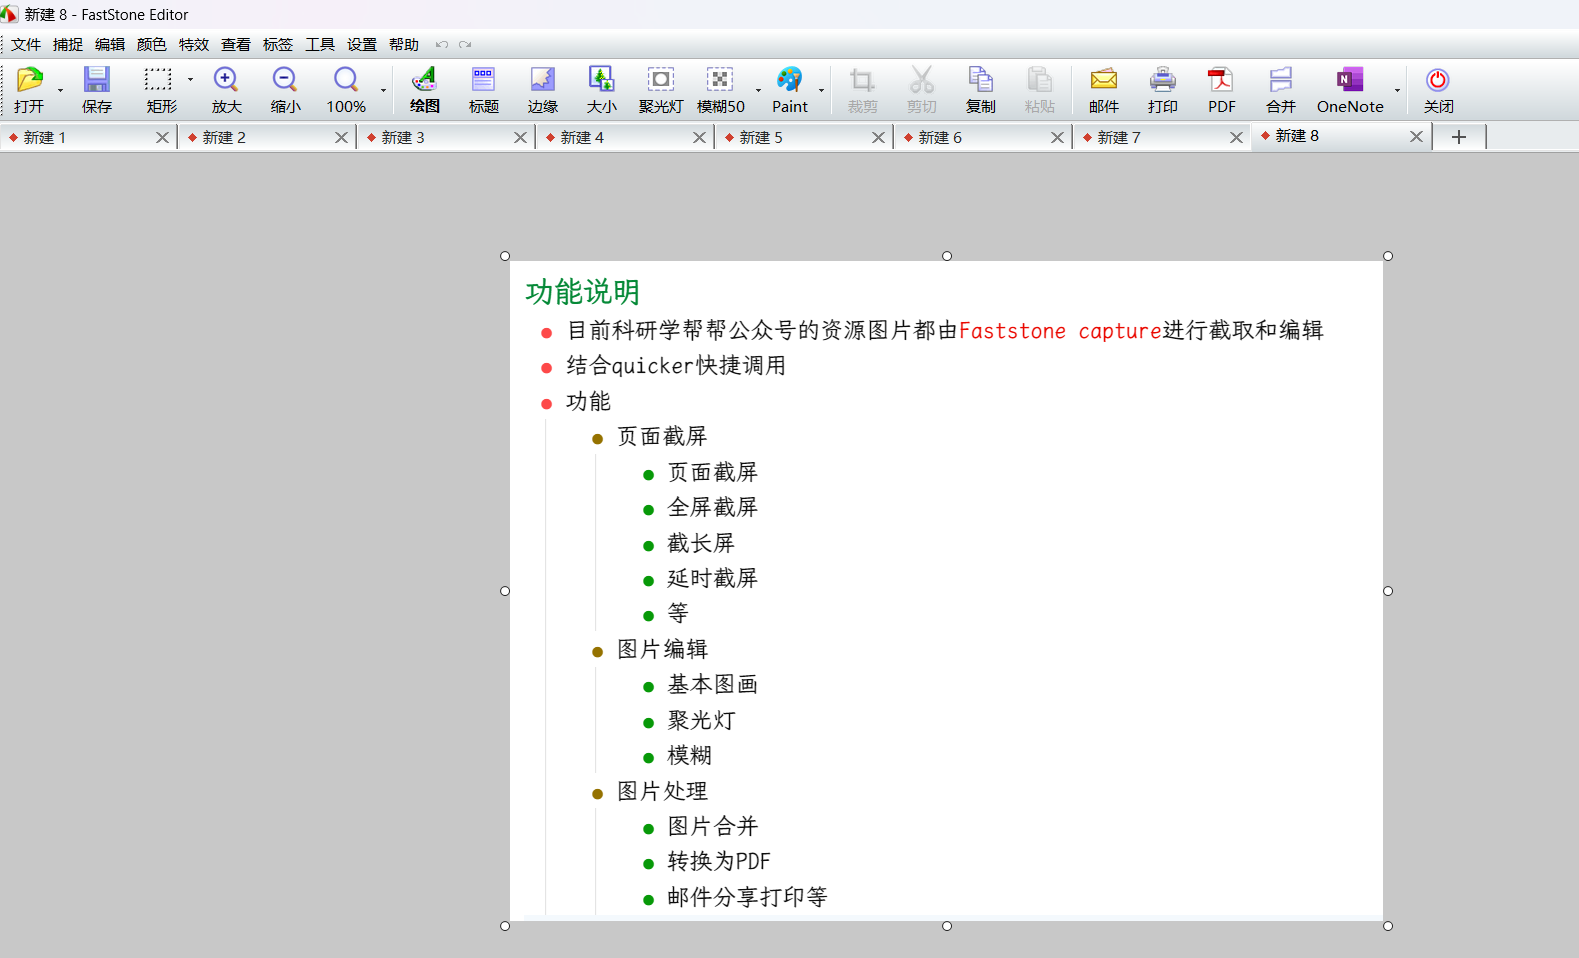Close the 新建 5 tab
1579x958 pixels.
[x=878, y=138]
